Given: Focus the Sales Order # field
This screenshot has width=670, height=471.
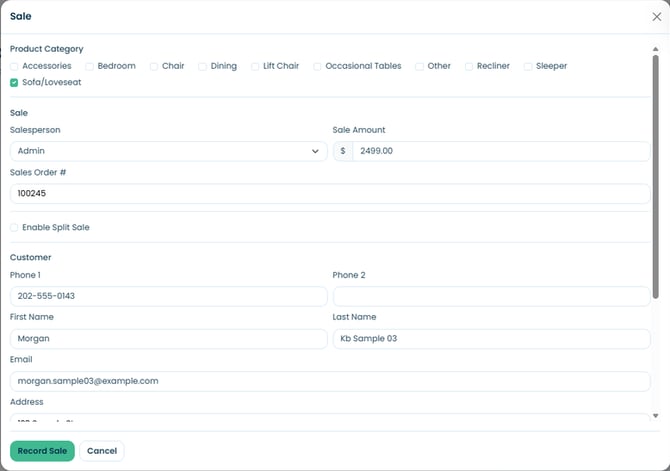Looking at the screenshot, I should pos(330,194).
